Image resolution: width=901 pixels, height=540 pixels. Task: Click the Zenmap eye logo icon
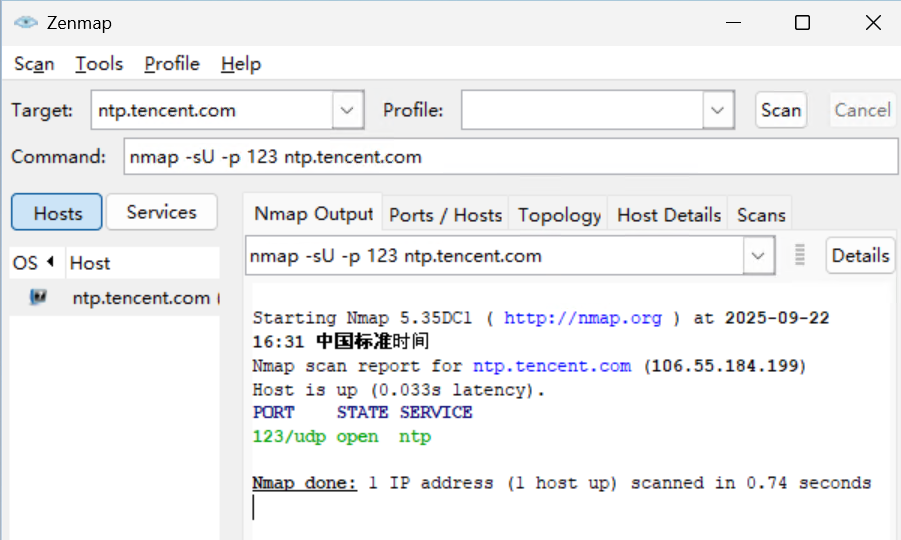(x=26, y=22)
